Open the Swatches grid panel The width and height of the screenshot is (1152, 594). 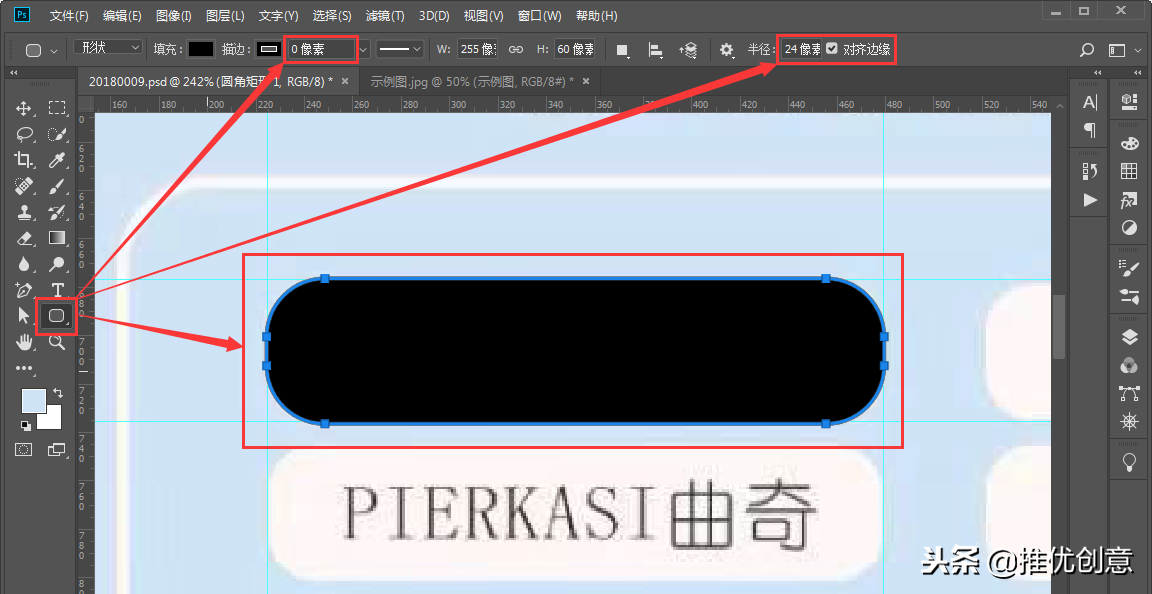click(x=1129, y=171)
